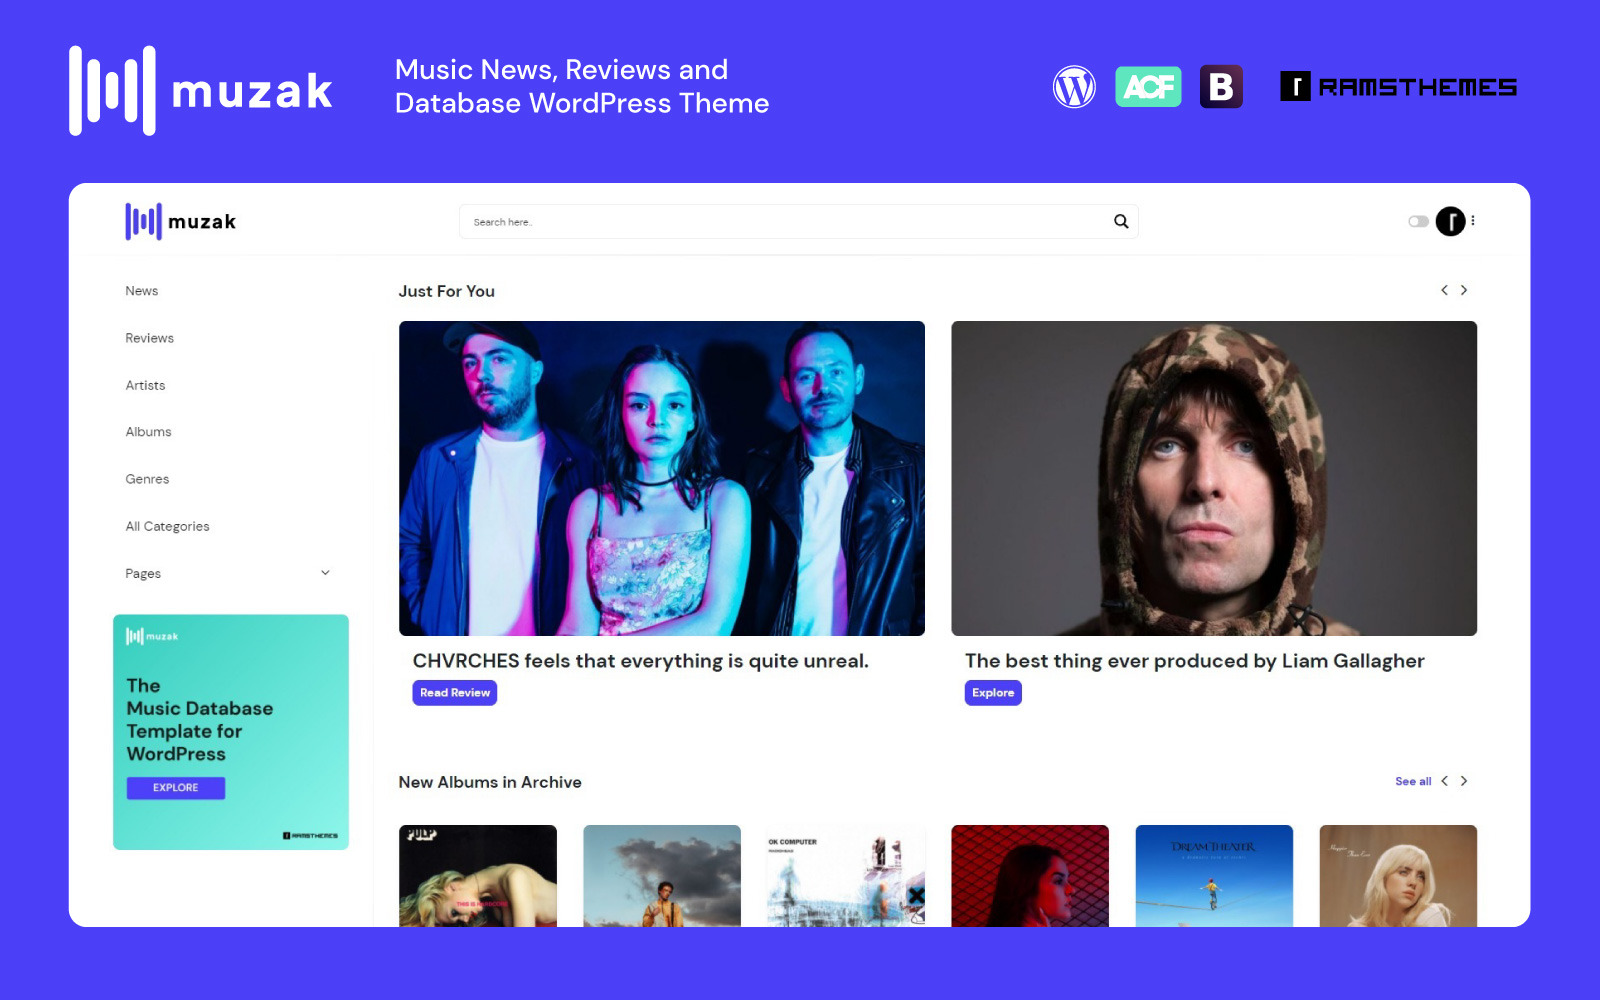Click the user avatar icon
The height and width of the screenshot is (1000, 1600).
[x=1451, y=221]
